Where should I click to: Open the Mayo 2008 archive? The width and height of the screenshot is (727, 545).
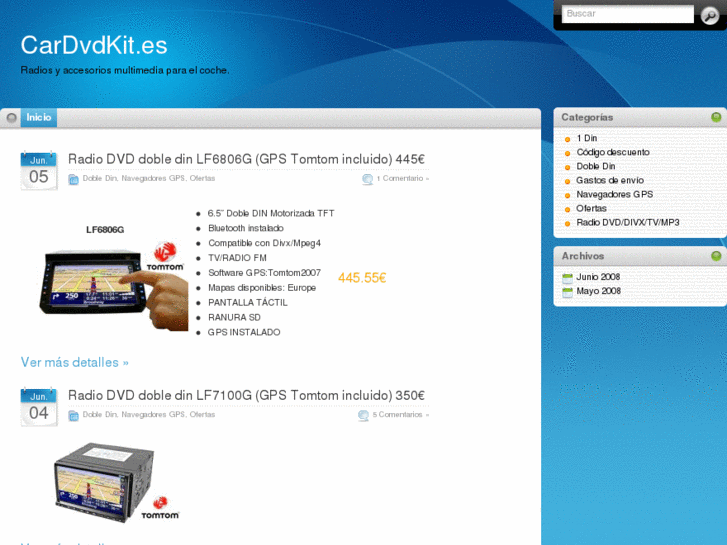point(598,291)
